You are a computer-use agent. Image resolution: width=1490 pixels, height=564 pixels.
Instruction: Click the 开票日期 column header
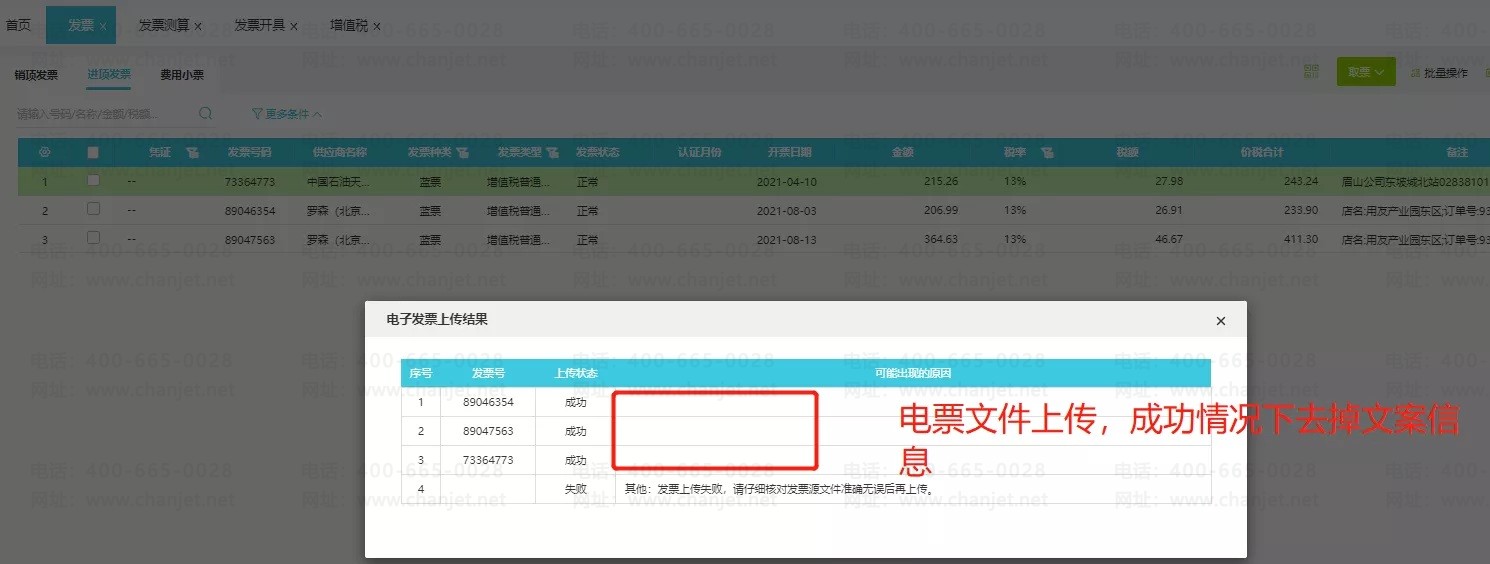pyautogui.click(x=789, y=152)
